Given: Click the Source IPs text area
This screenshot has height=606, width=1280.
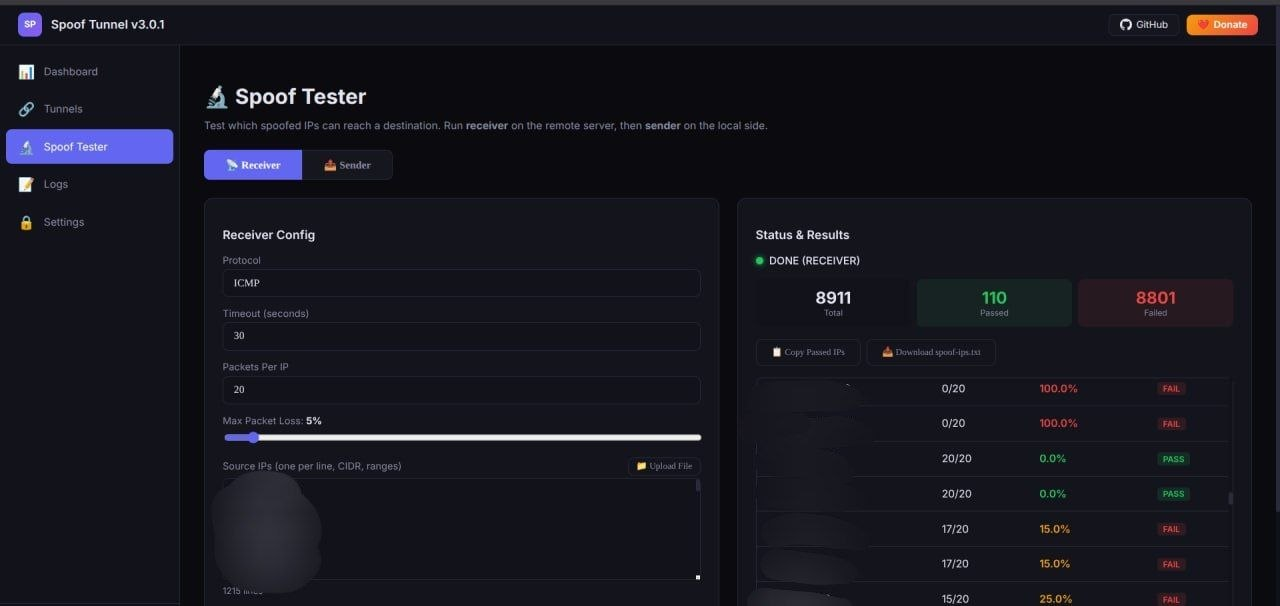Looking at the screenshot, I should pyautogui.click(x=461, y=529).
